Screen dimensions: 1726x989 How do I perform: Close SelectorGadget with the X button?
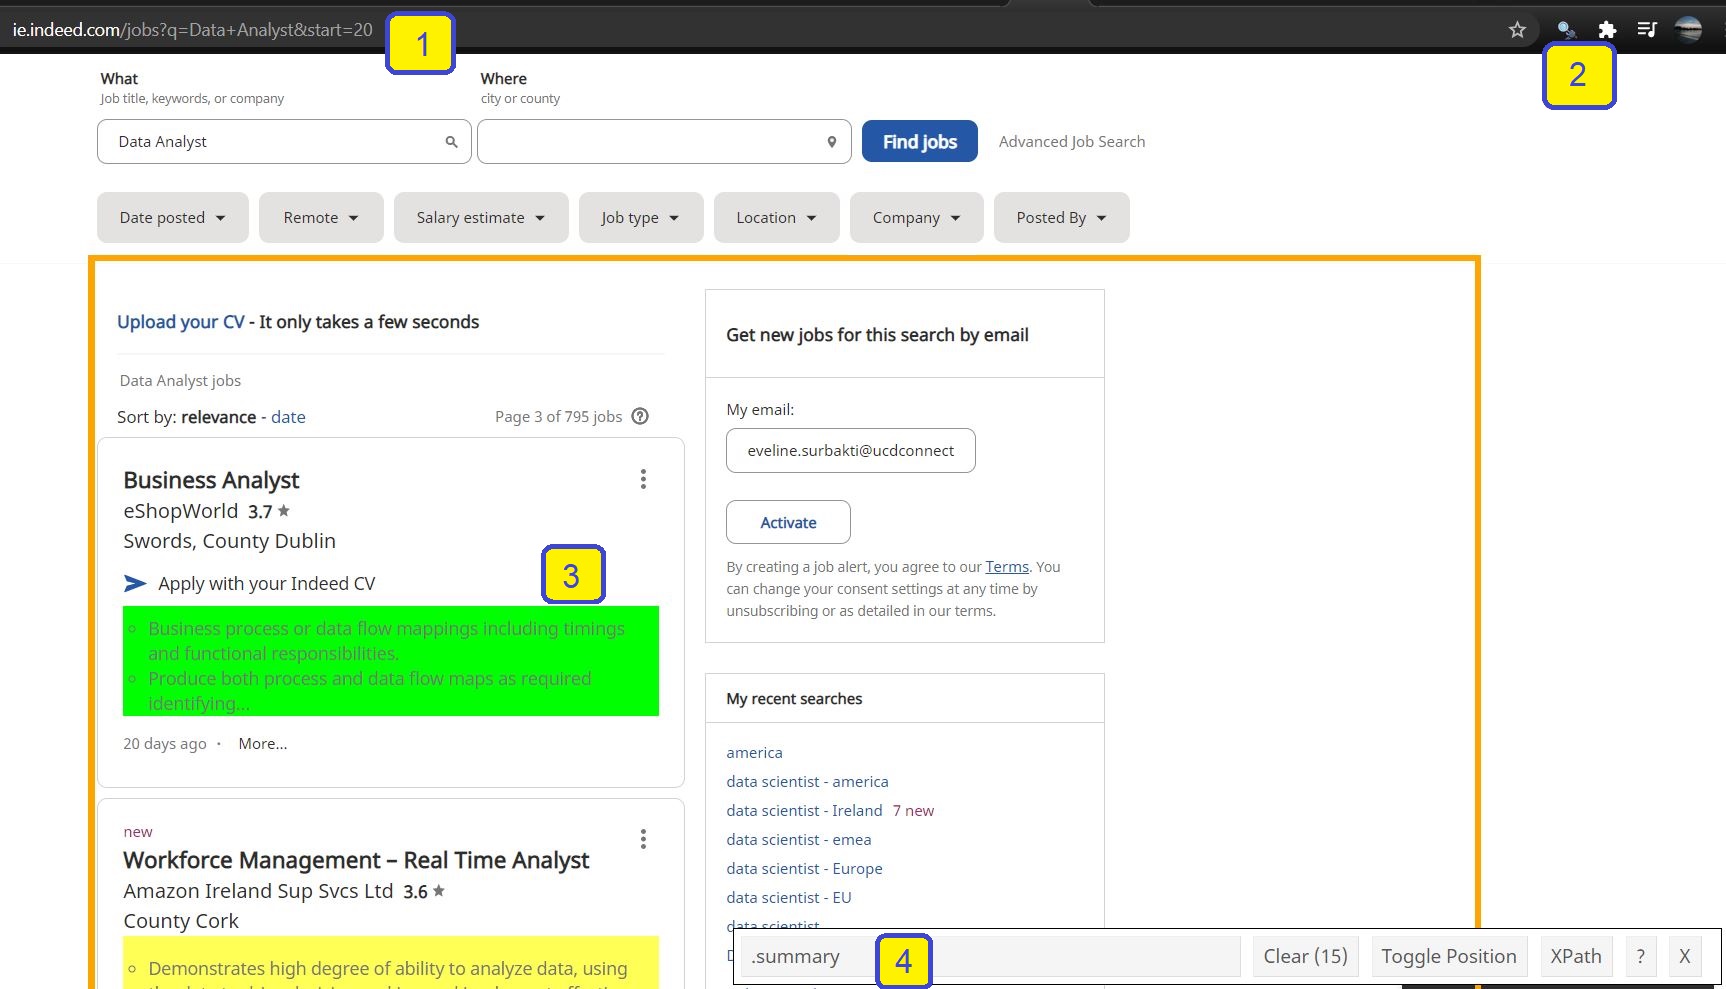[x=1685, y=957]
